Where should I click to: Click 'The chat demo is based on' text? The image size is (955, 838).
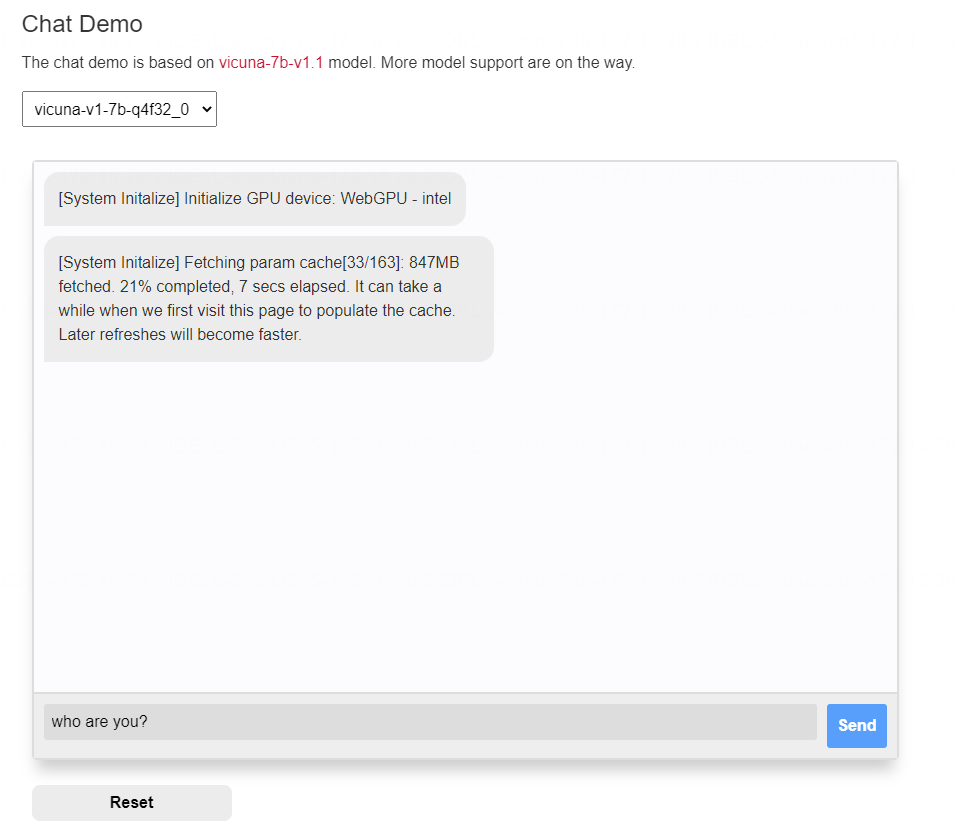coord(118,62)
